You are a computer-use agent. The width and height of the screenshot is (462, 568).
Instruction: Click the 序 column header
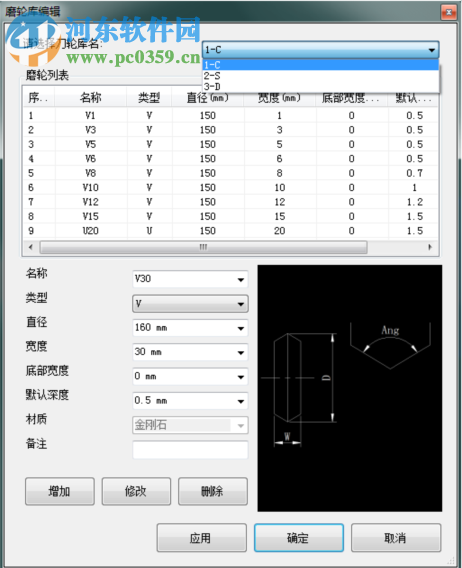pos(39,97)
